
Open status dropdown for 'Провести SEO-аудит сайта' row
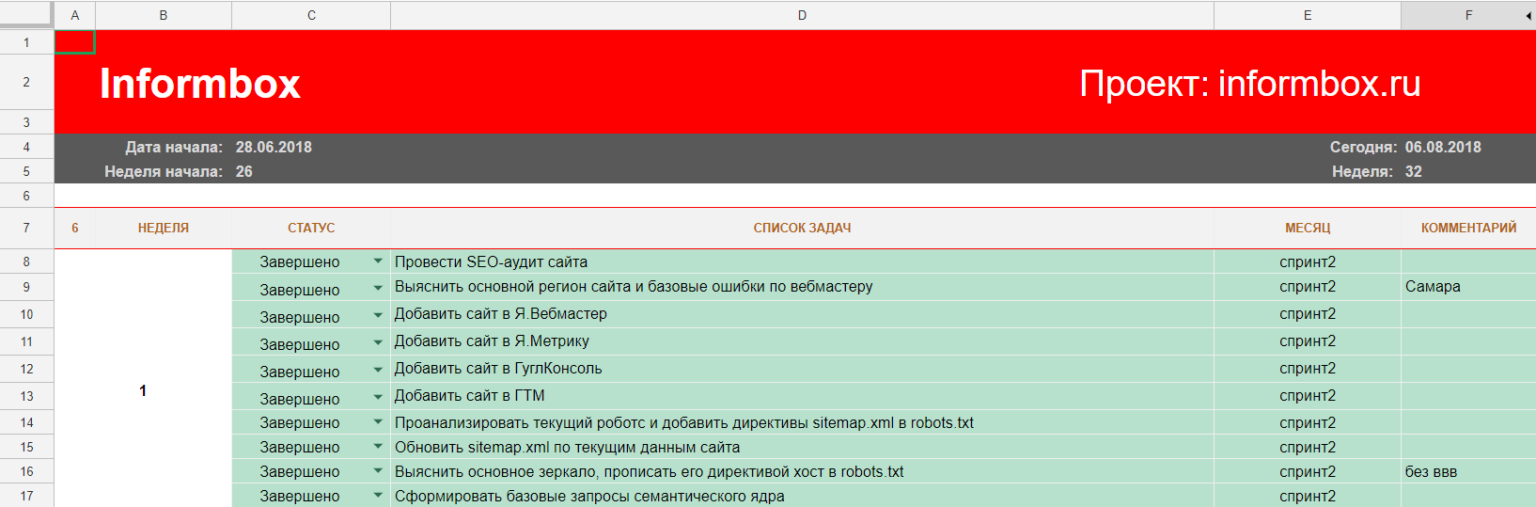coord(378,261)
